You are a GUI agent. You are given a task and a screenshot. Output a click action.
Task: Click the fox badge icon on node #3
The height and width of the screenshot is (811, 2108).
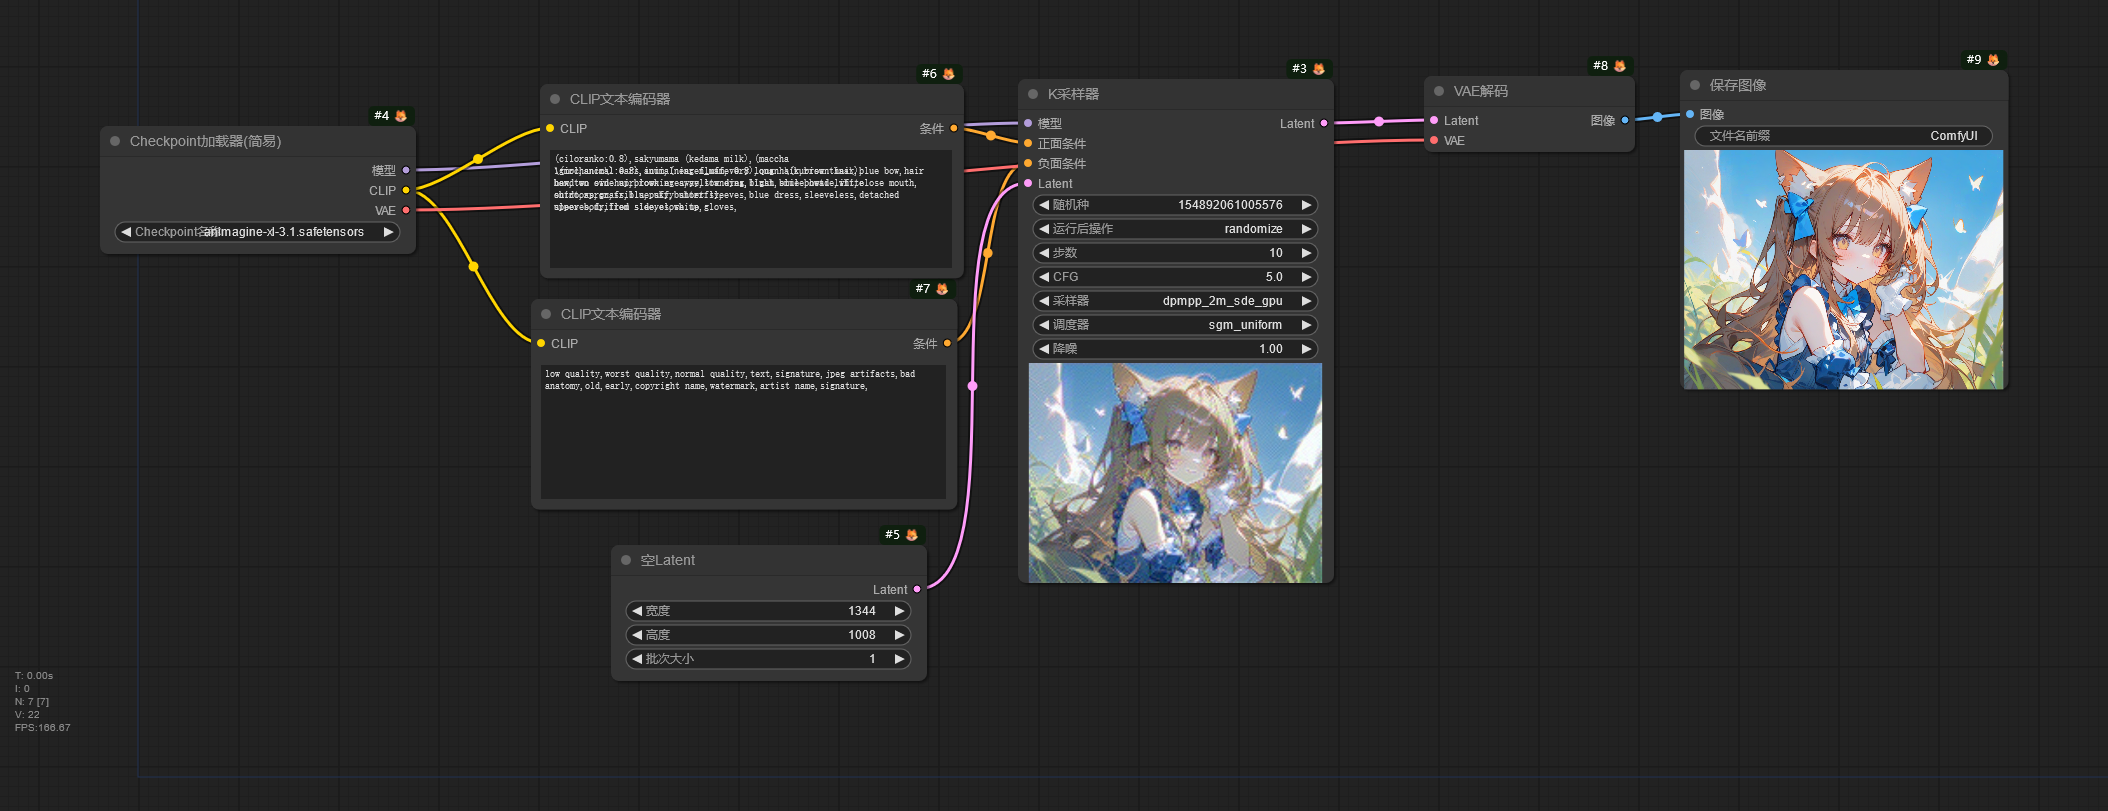click(1319, 69)
